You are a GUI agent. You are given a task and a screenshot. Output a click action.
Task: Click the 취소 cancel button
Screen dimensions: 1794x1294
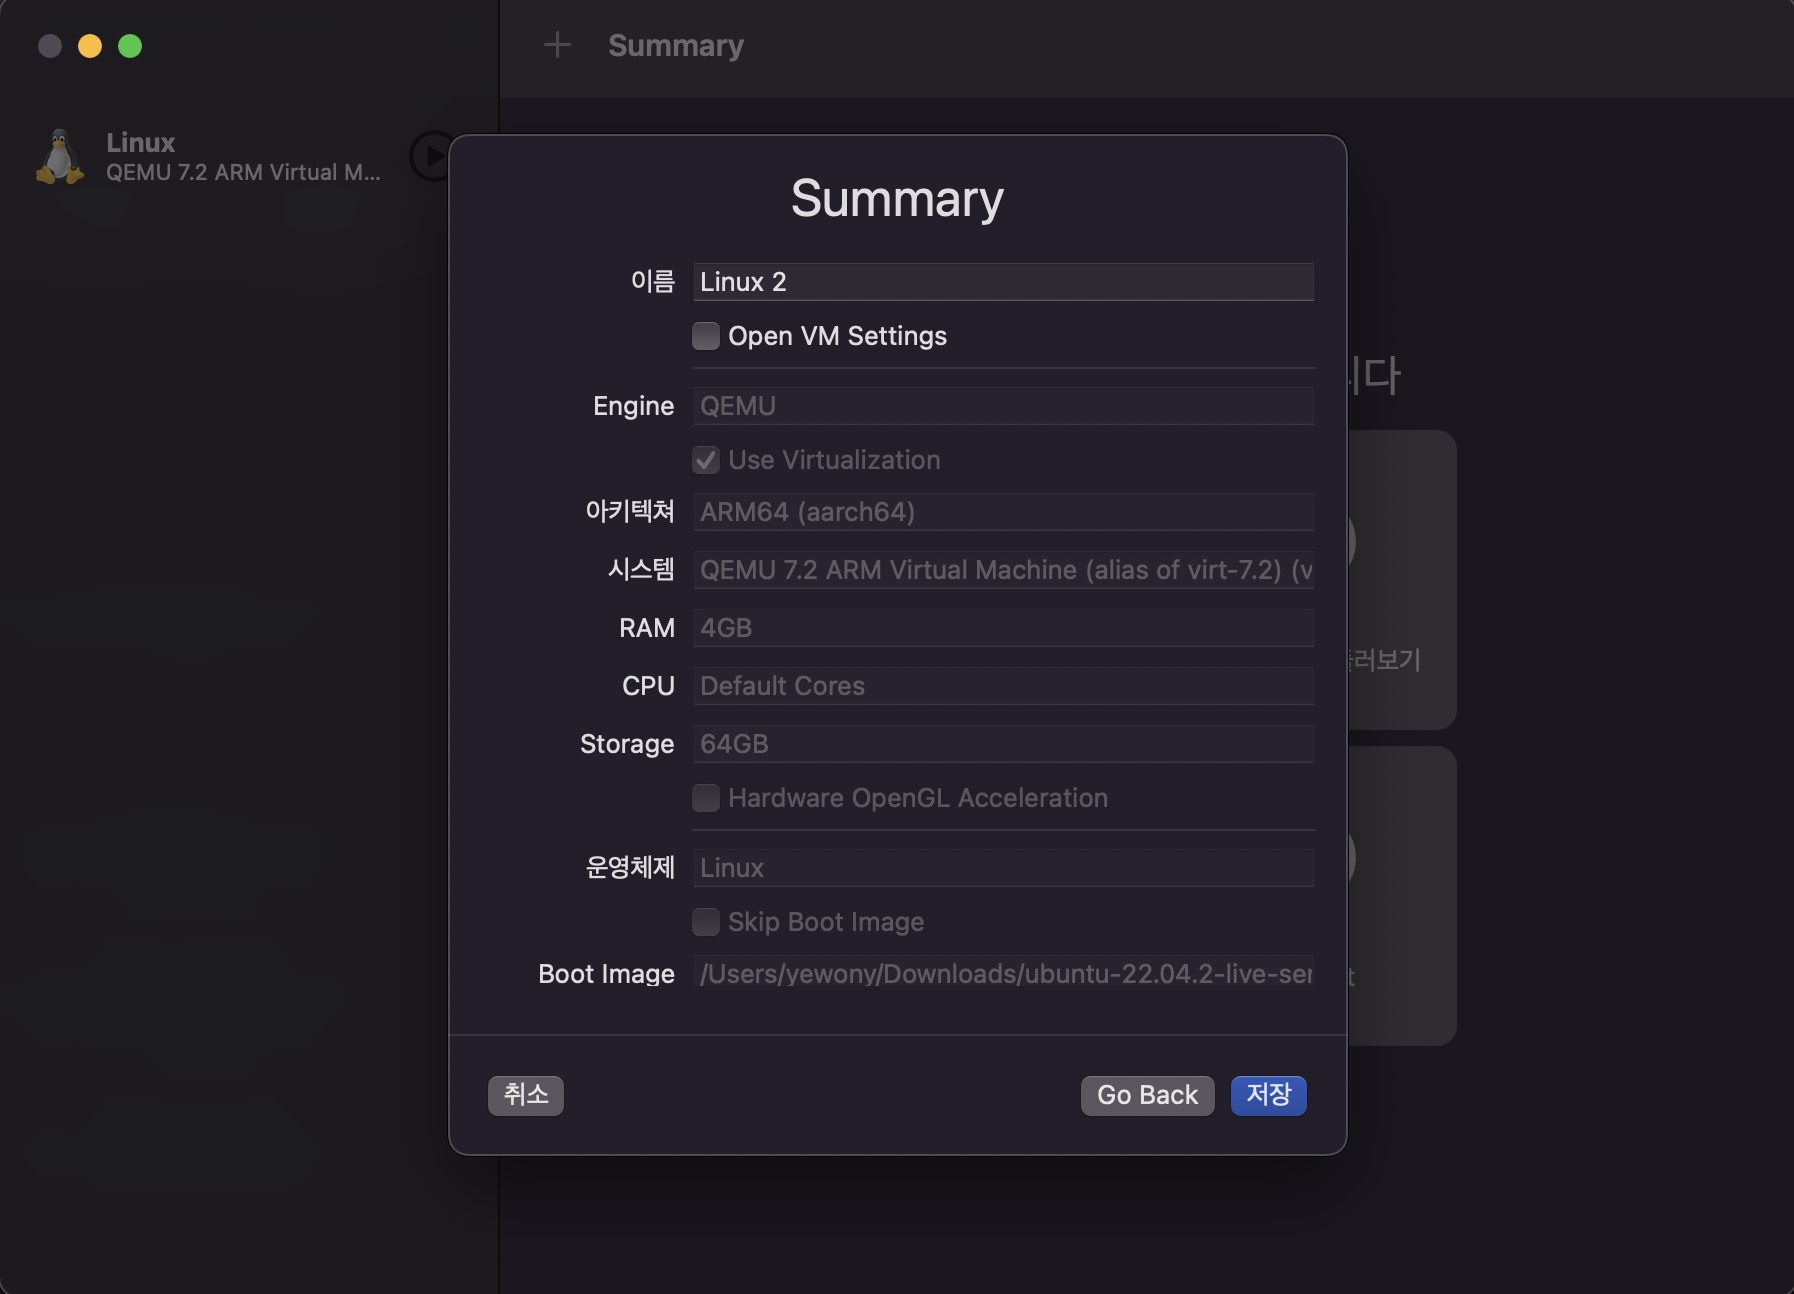(526, 1095)
